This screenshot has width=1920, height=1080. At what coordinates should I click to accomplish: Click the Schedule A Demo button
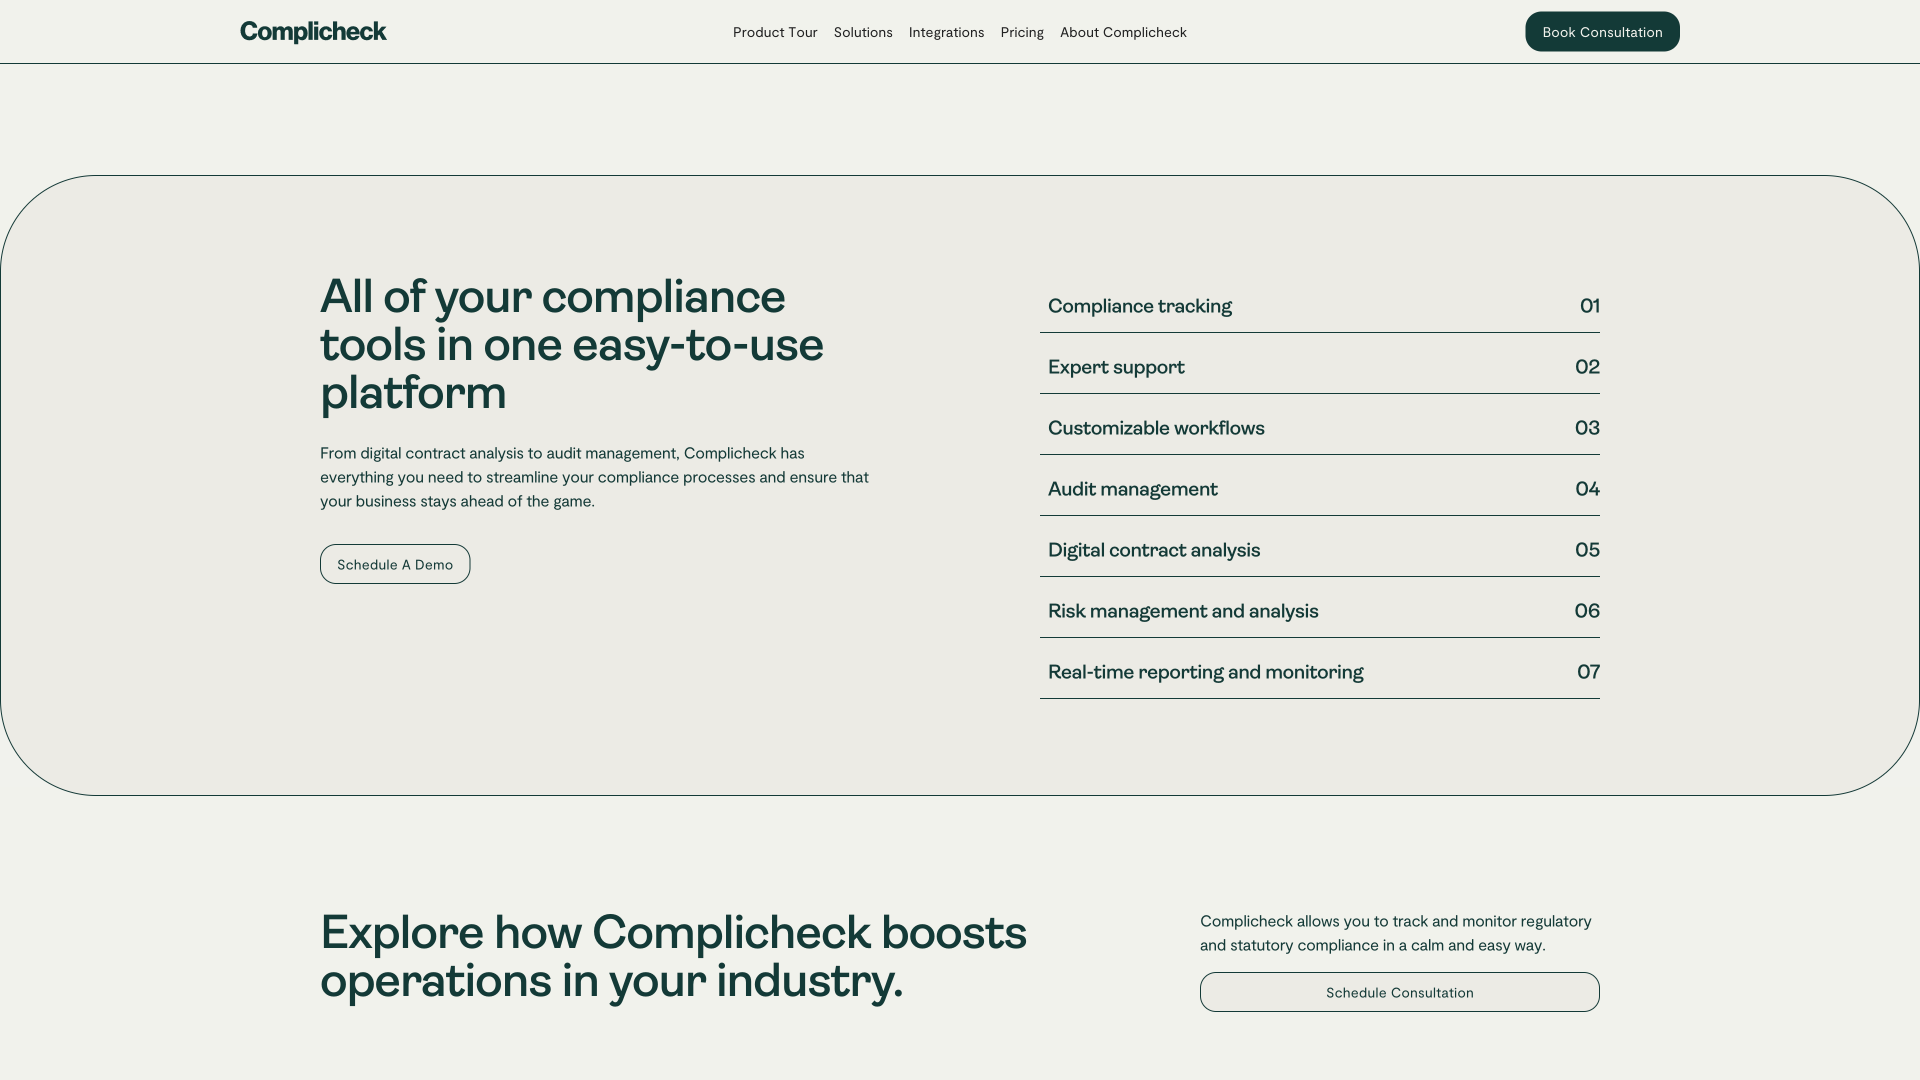point(395,564)
